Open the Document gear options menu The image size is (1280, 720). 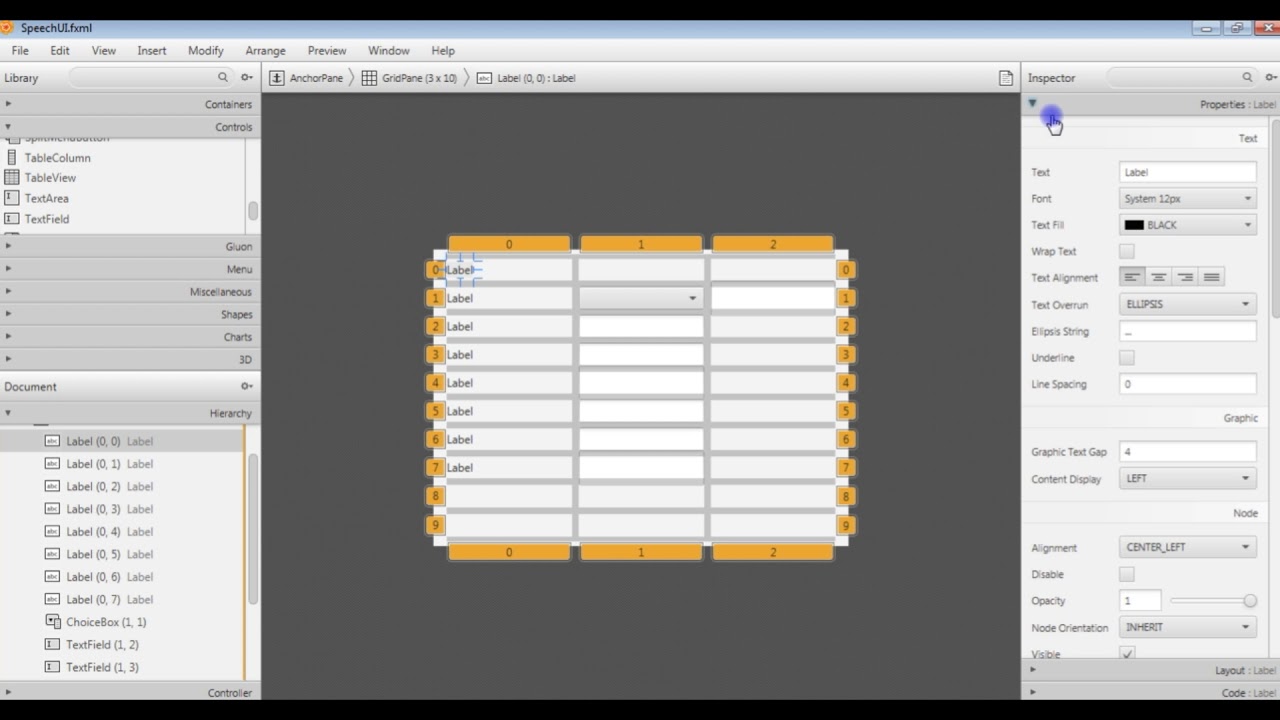pos(247,386)
